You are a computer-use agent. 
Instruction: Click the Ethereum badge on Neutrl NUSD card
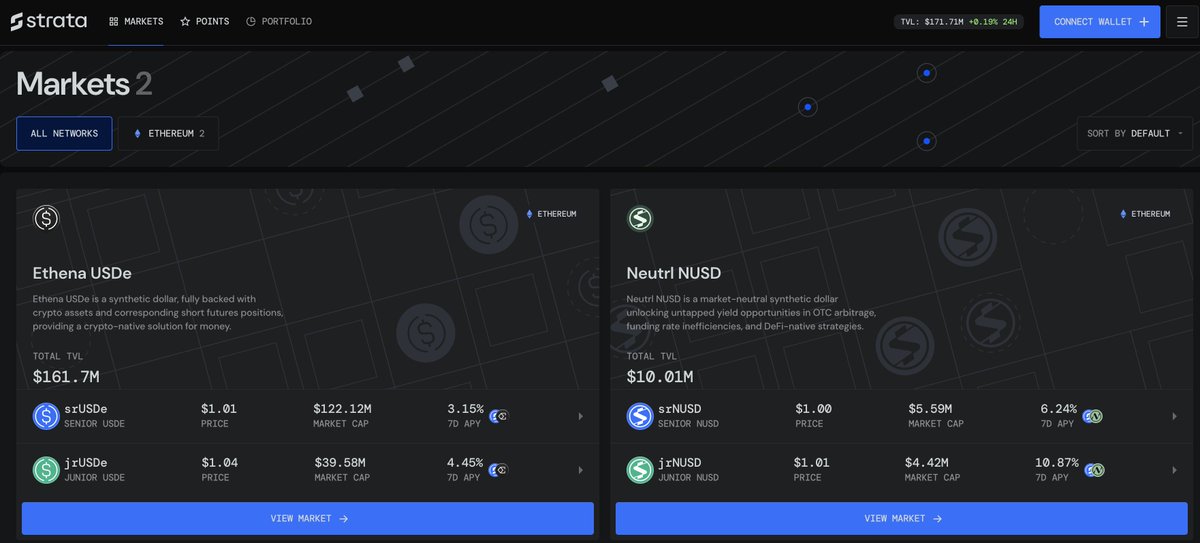1145,214
